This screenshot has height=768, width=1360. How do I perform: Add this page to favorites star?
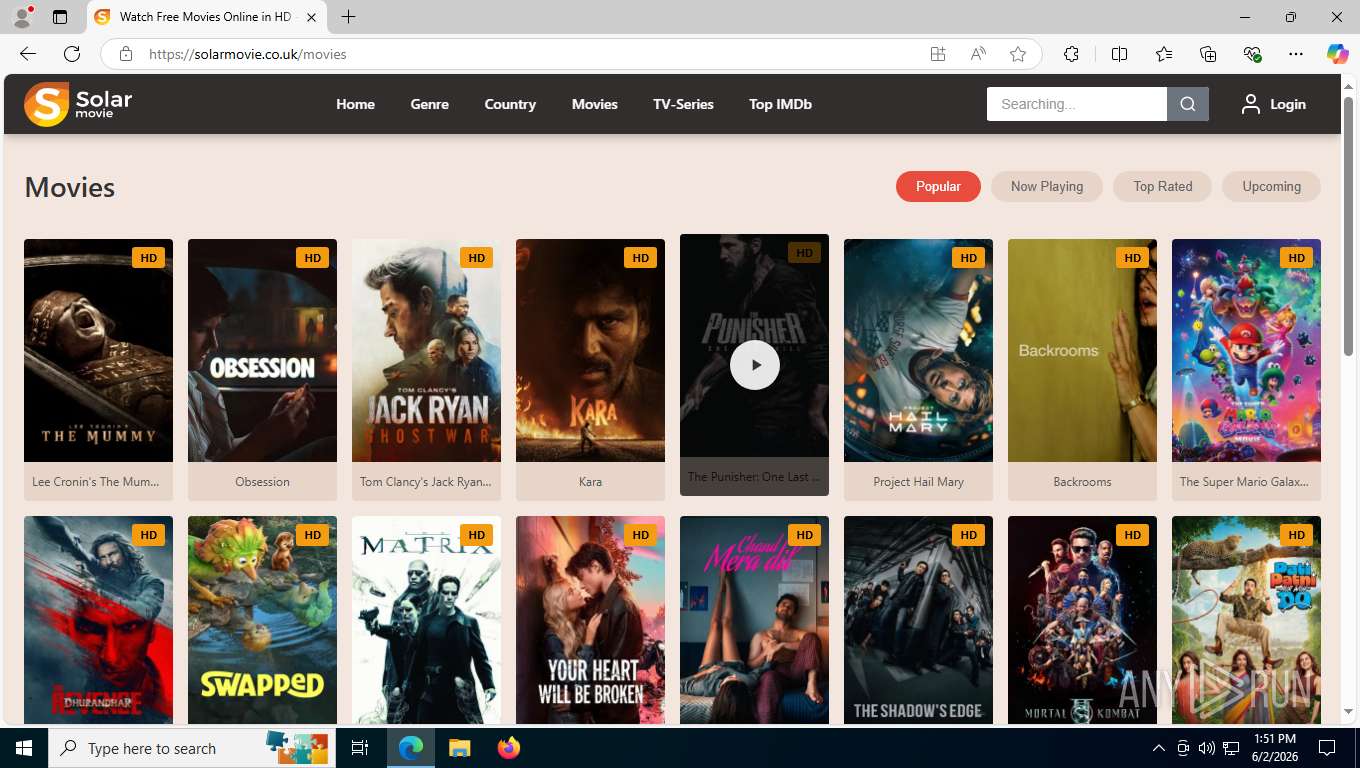click(1018, 54)
